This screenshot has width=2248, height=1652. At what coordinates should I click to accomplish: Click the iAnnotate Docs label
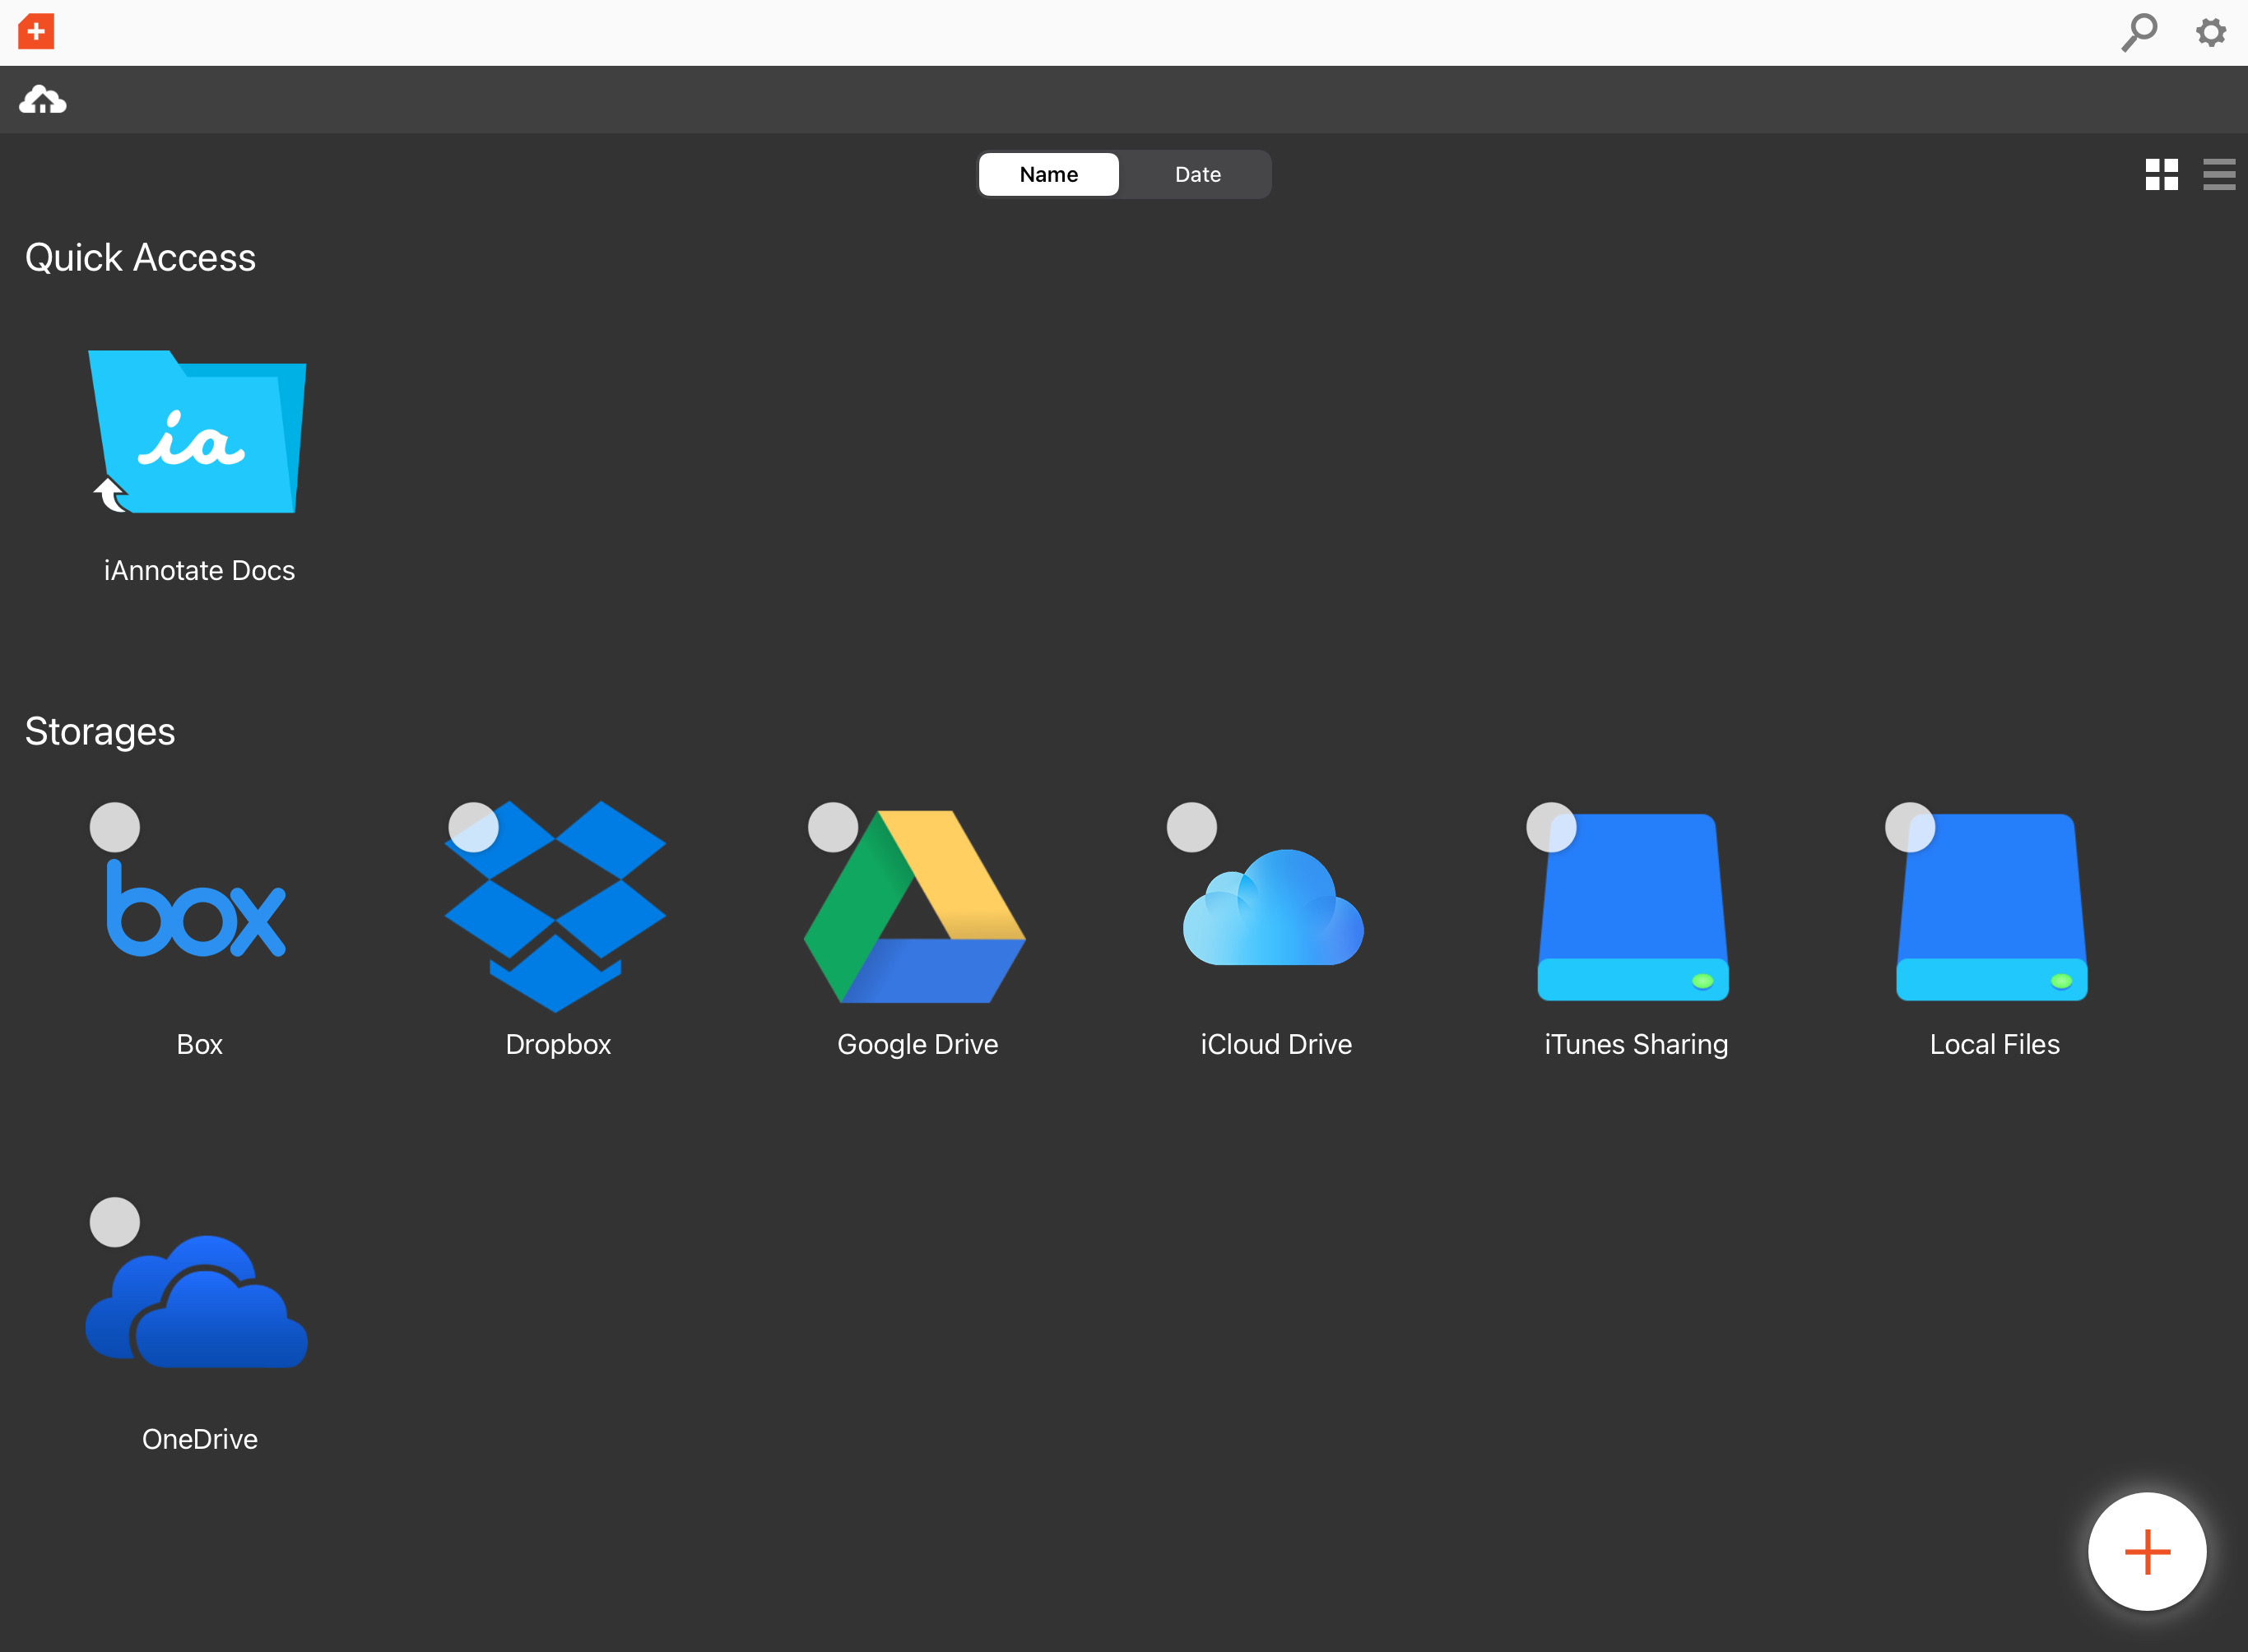tap(200, 570)
